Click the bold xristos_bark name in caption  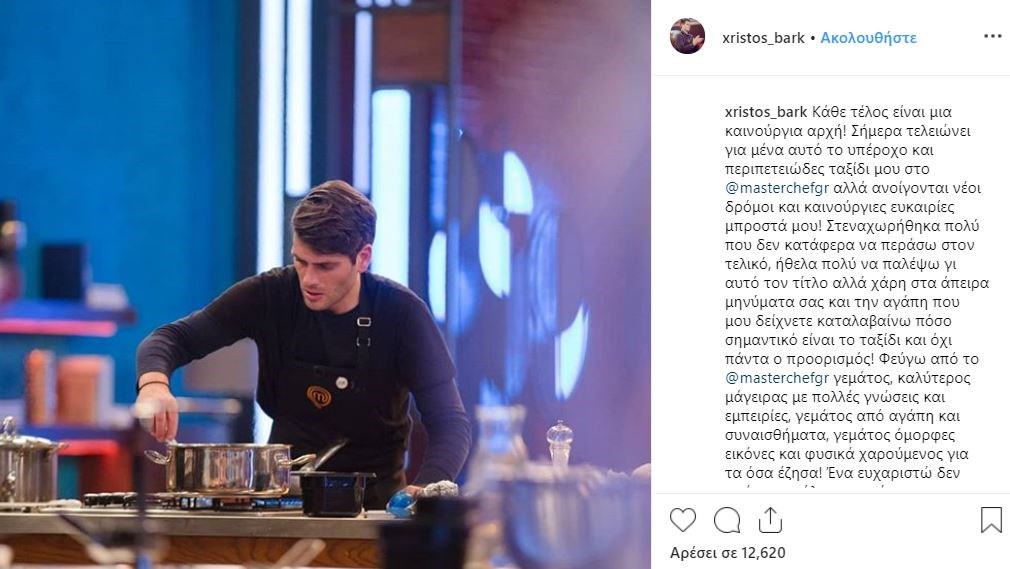(766, 112)
